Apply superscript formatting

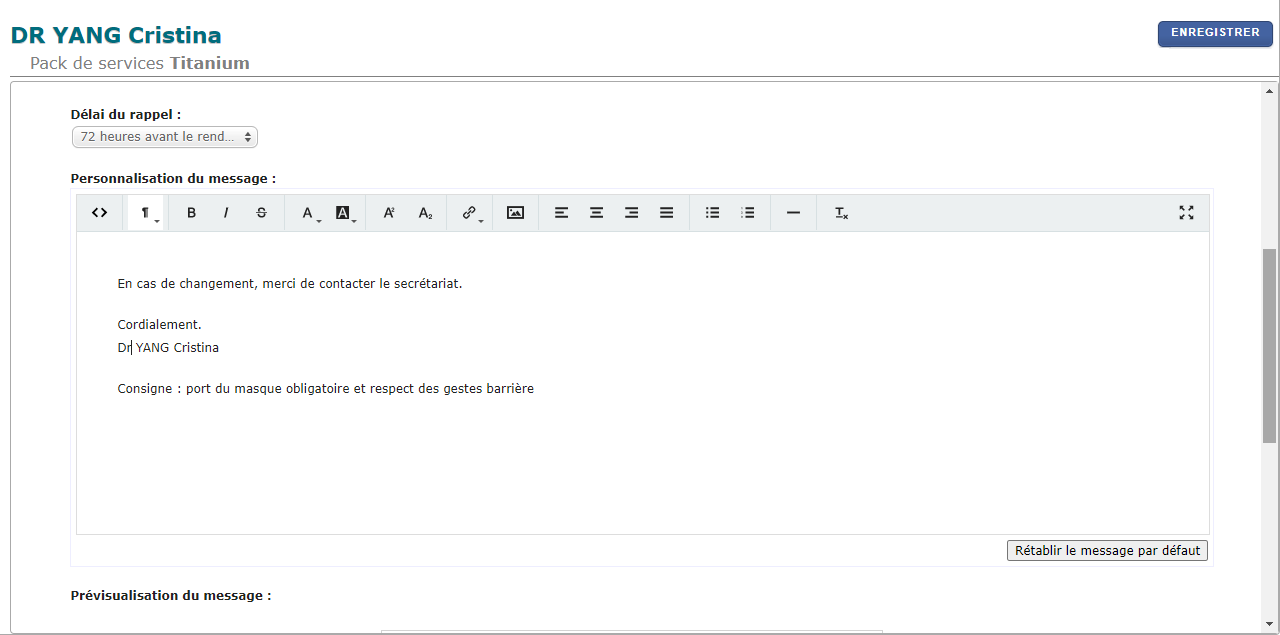click(x=388, y=212)
